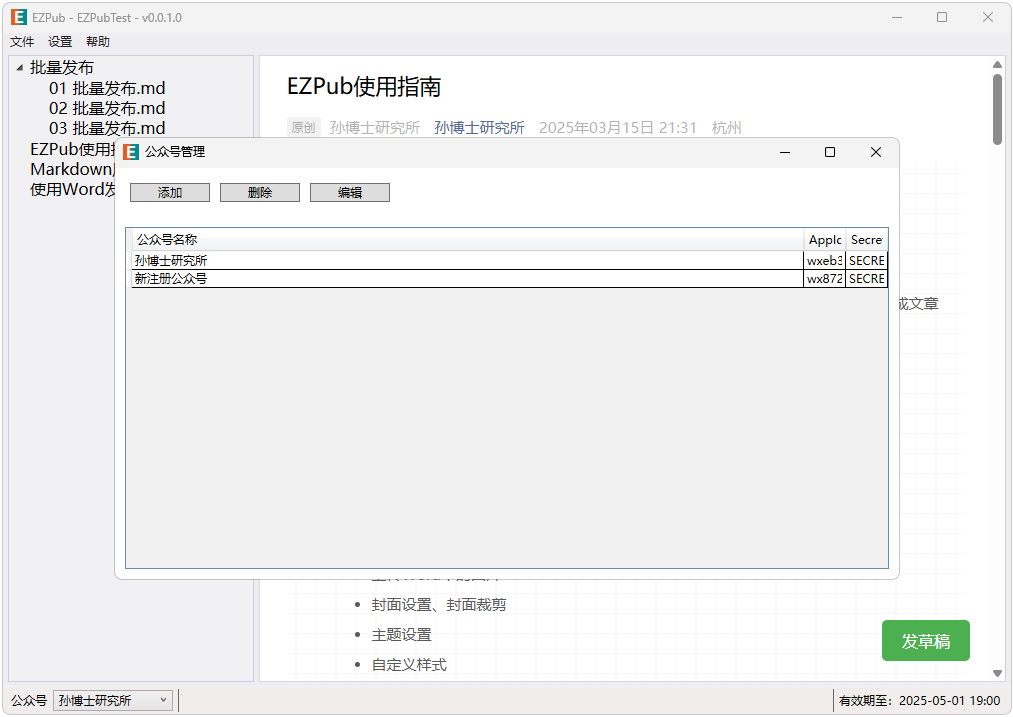1013x717 pixels.
Task: Close the 公众号管理 dialog
Action: (876, 152)
